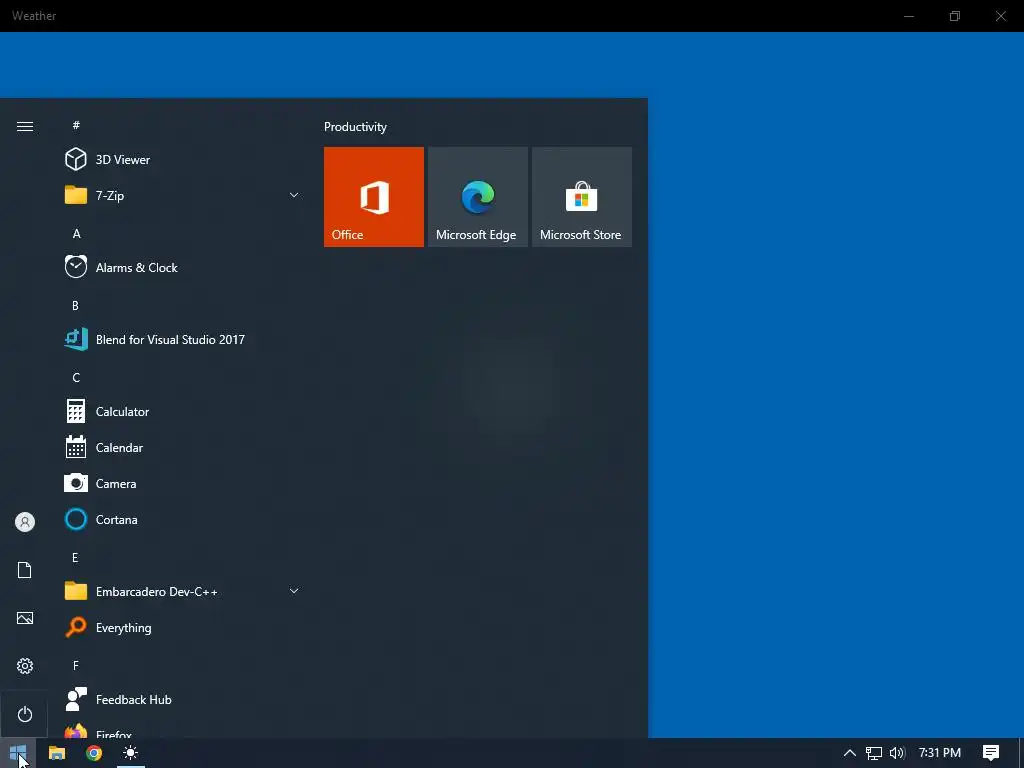Open 3D Viewer from the app list
The height and width of the screenshot is (768, 1024).
tap(182, 159)
